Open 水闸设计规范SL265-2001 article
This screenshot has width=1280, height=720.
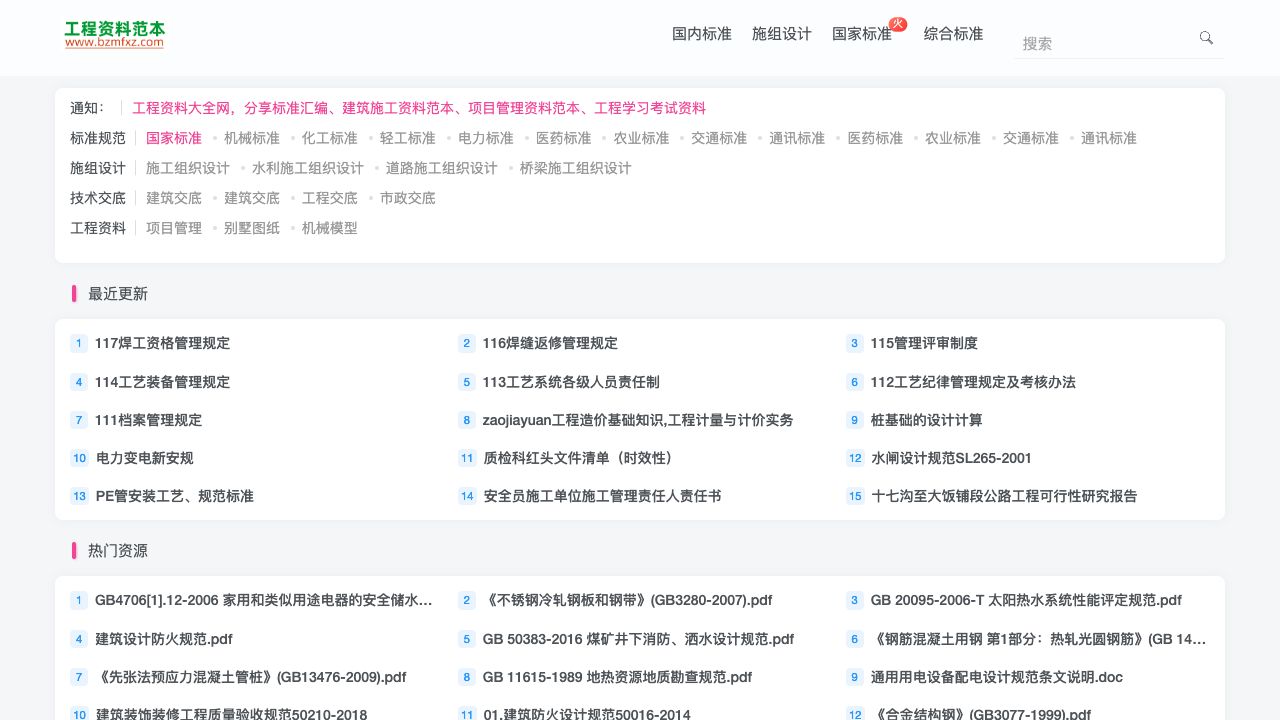click(x=951, y=458)
